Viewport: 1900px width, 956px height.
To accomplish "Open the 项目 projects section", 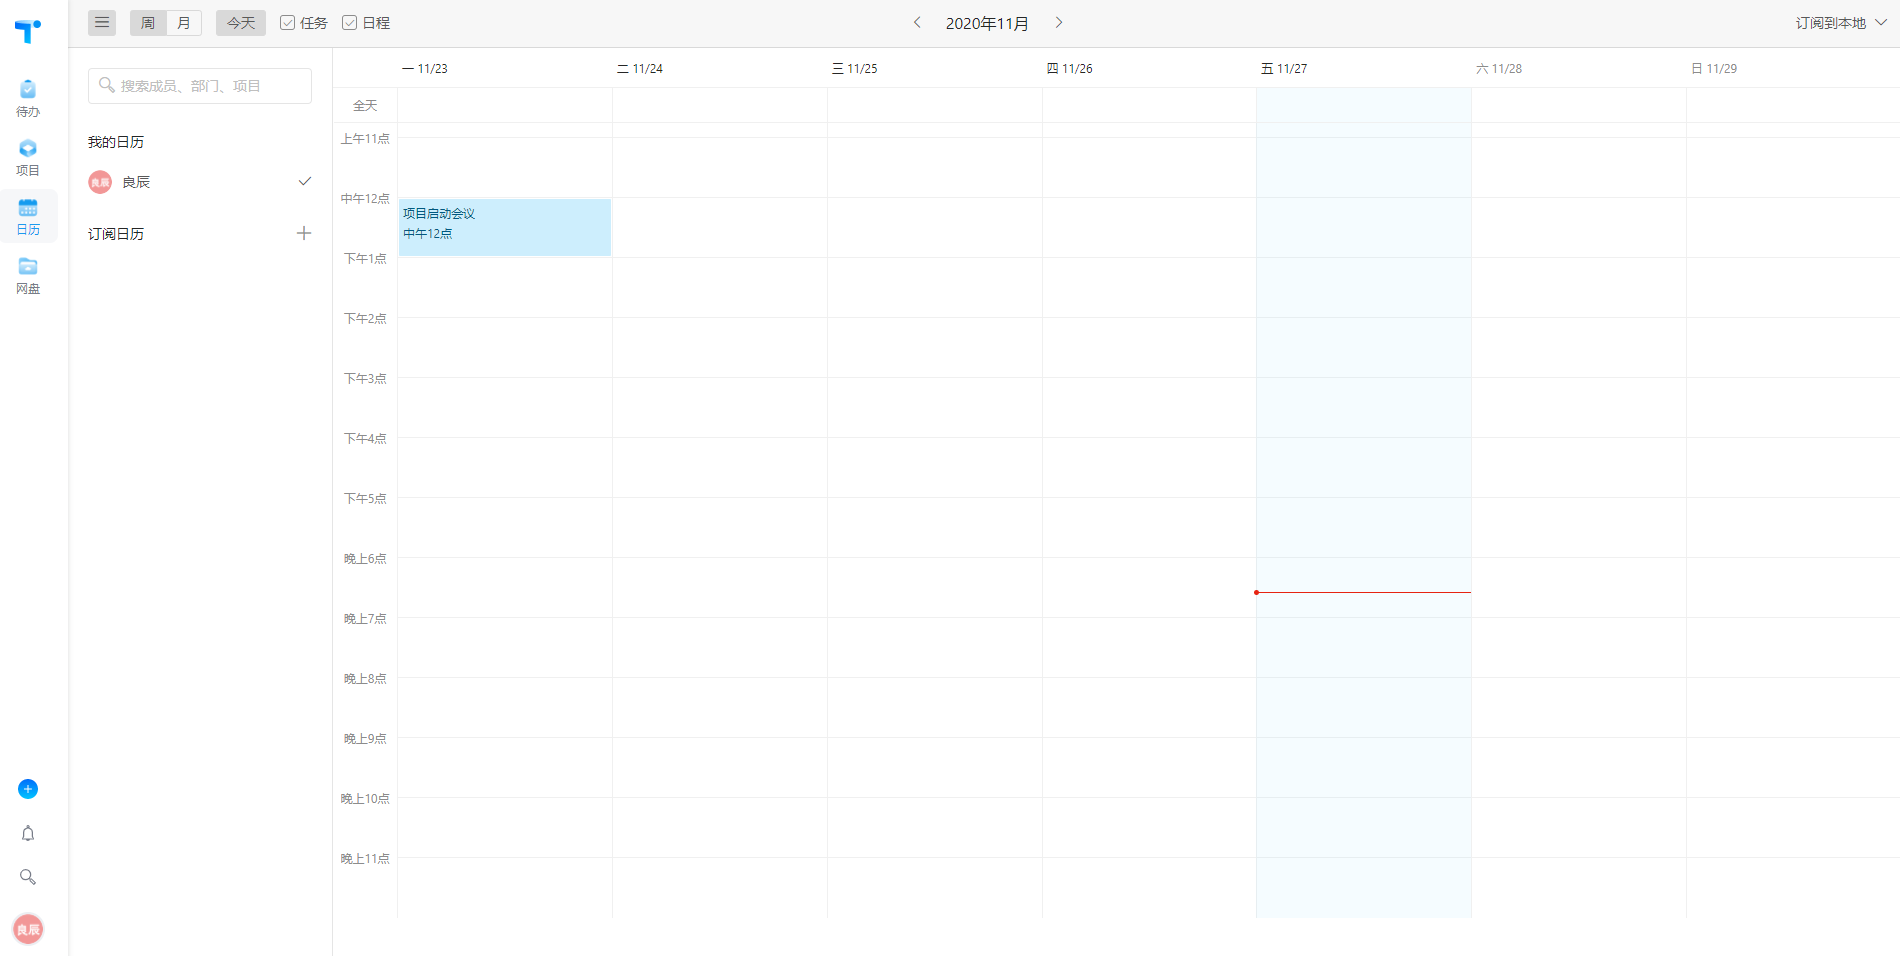I will click(x=28, y=158).
